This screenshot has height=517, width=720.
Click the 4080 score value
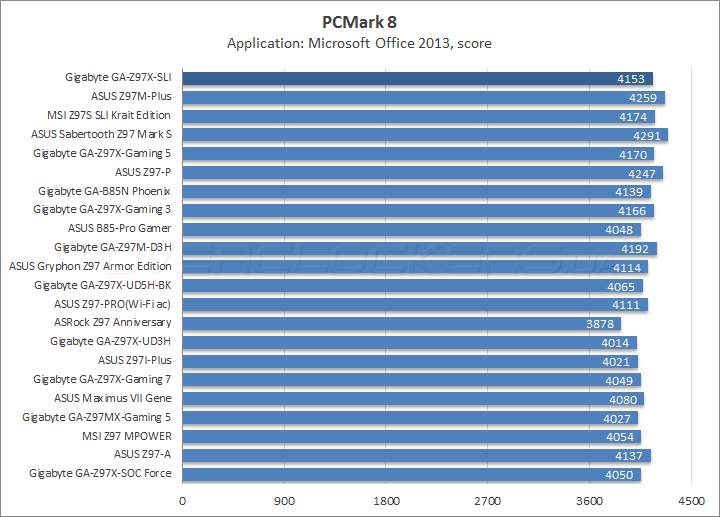[x=623, y=400]
